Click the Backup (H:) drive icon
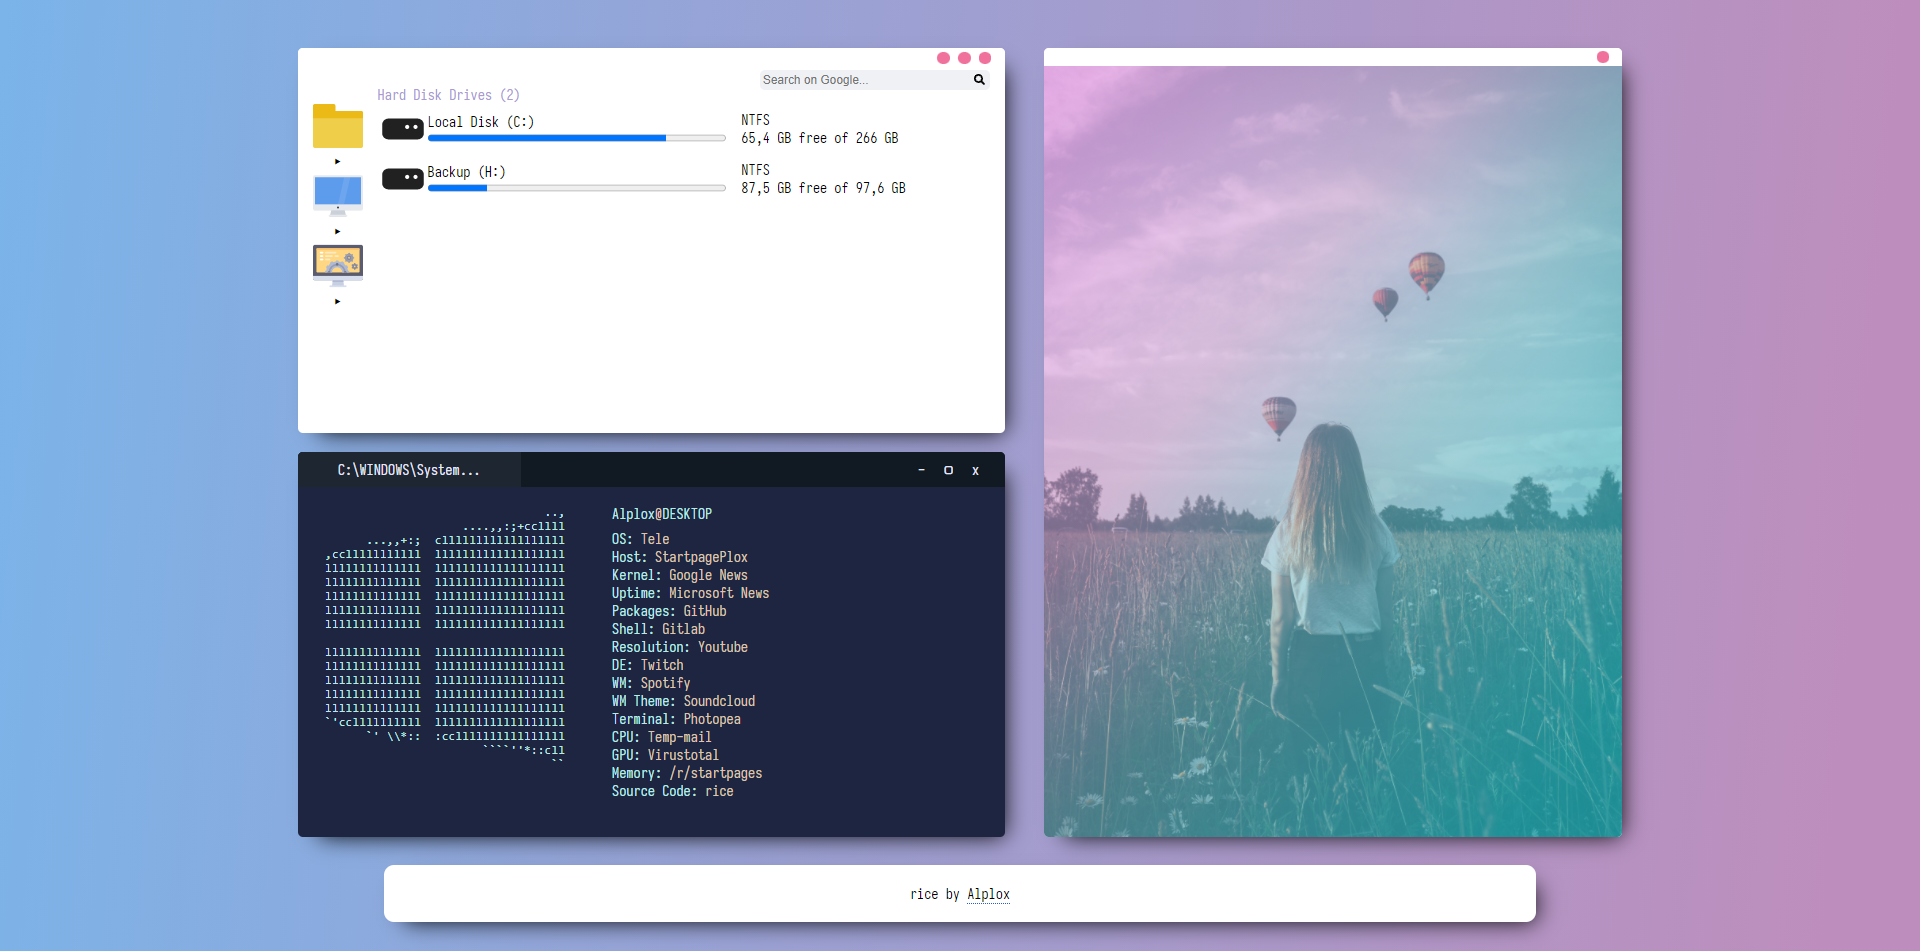 (403, 178)
